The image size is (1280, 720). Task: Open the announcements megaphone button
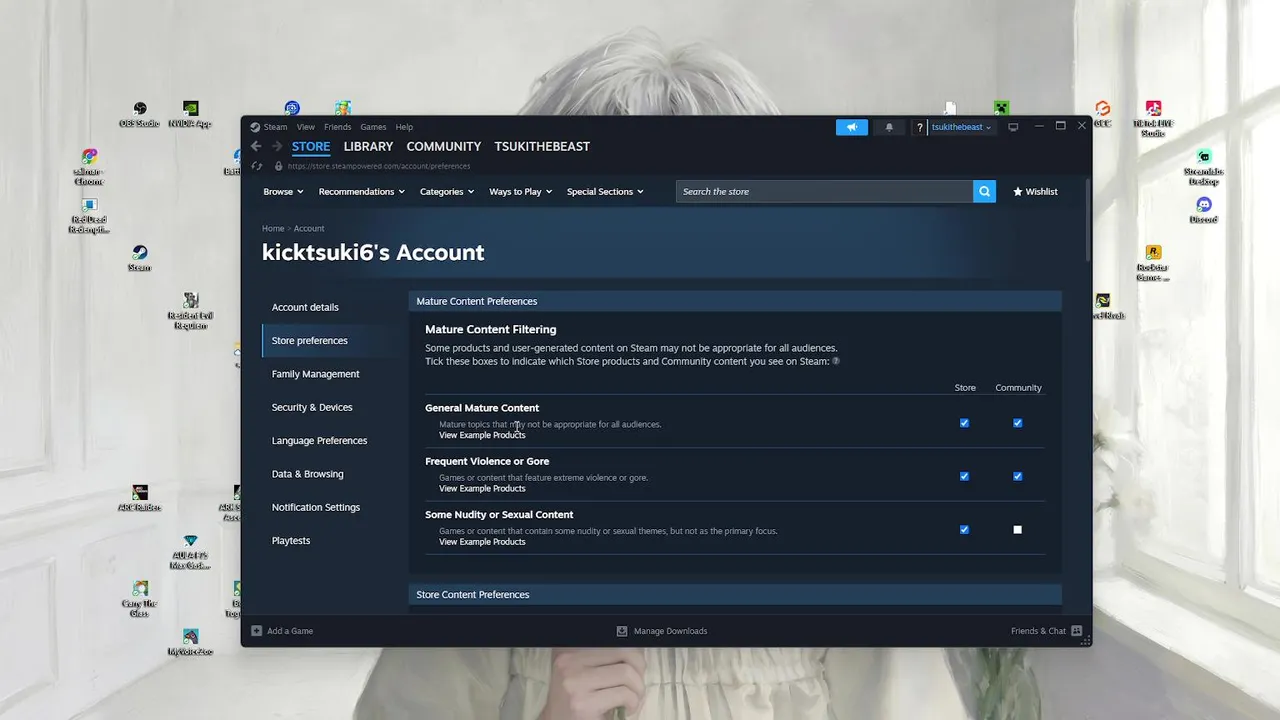coord(852,127)
